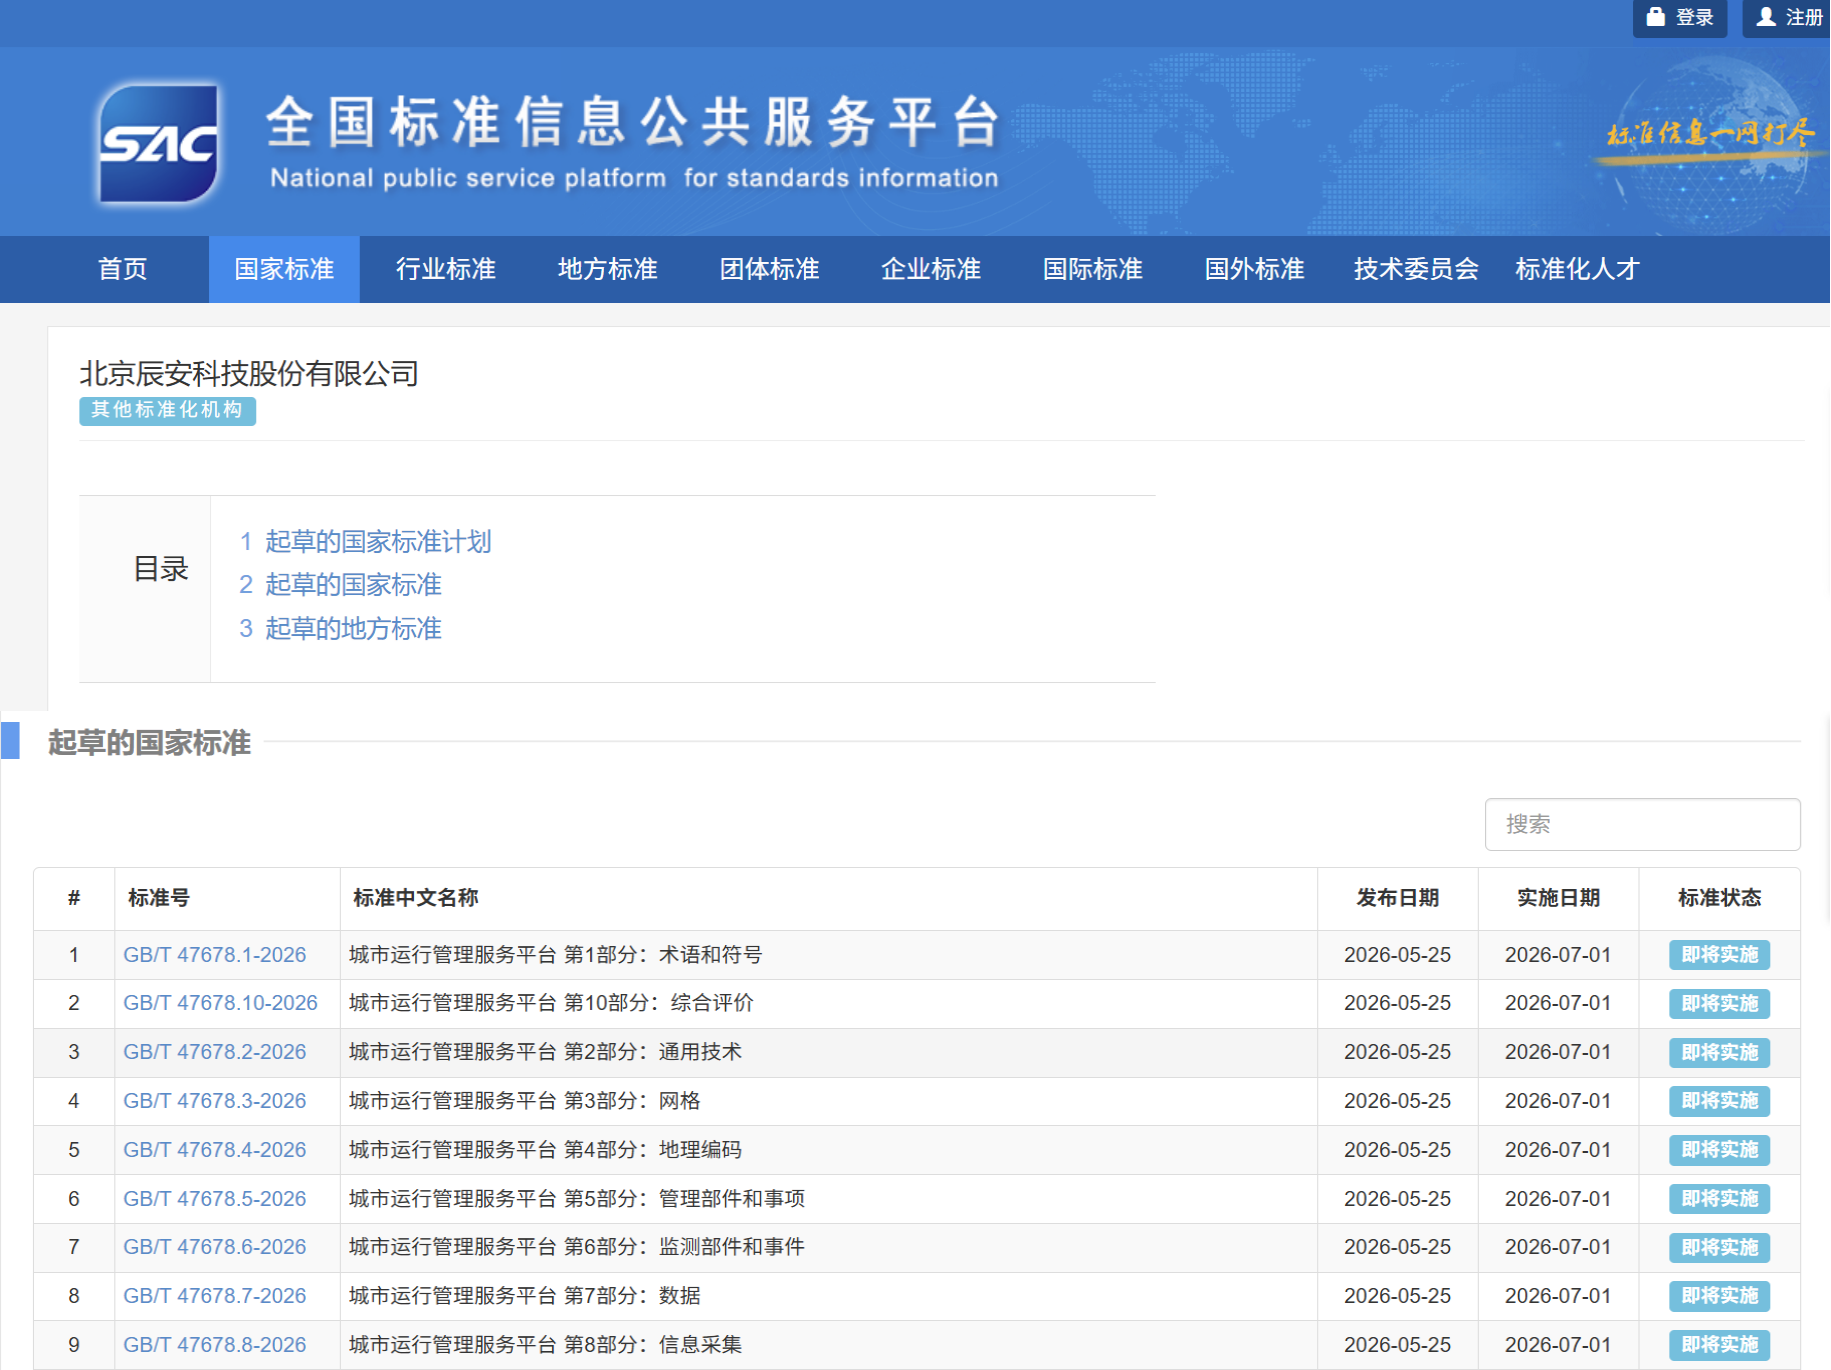Open standard GB/T 47678.2-2026
The image size is (1831, 1370).
pos(214,1052)
